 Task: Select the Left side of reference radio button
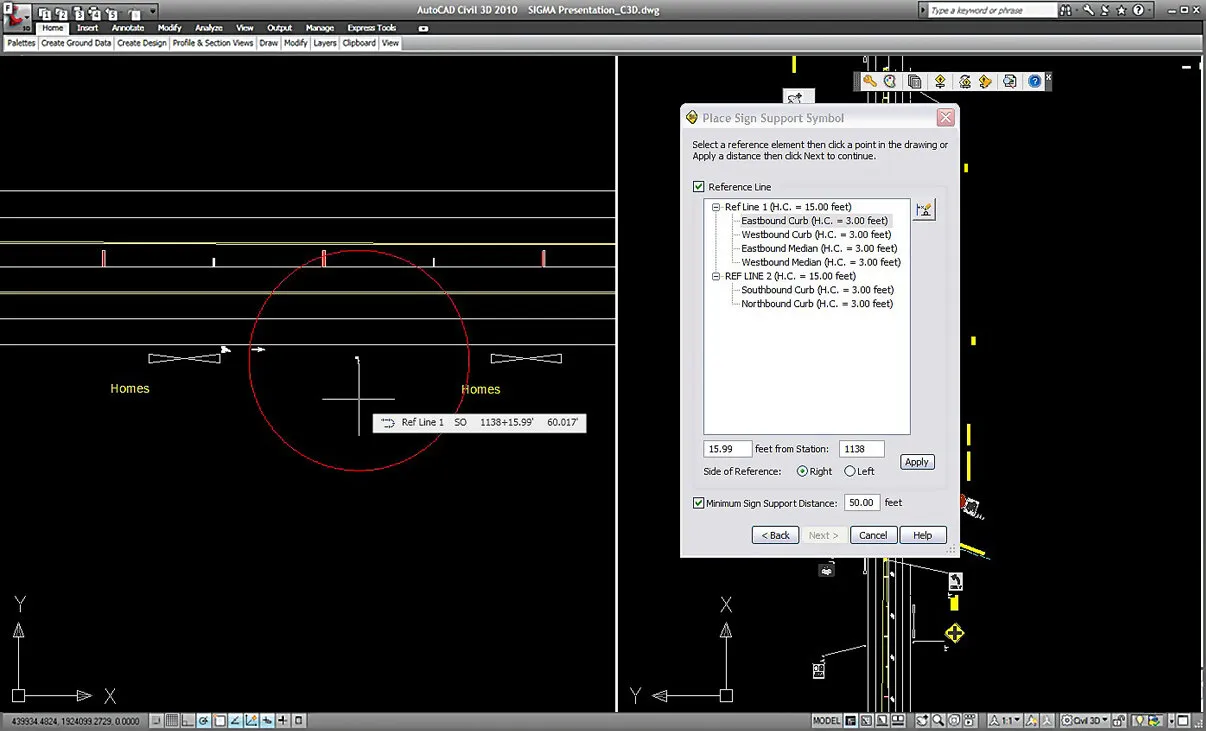848,471
